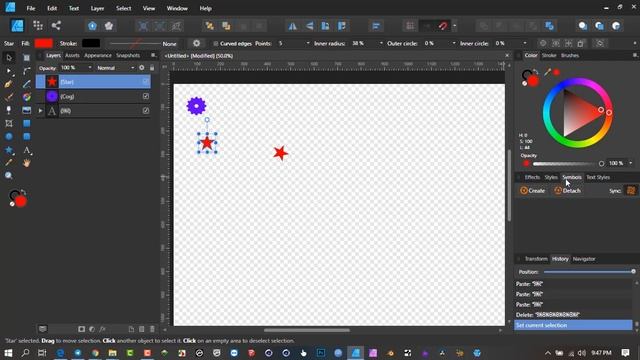The image size is (640, 360).
Task: Open the Layer menu
Action: coord(97,8)
